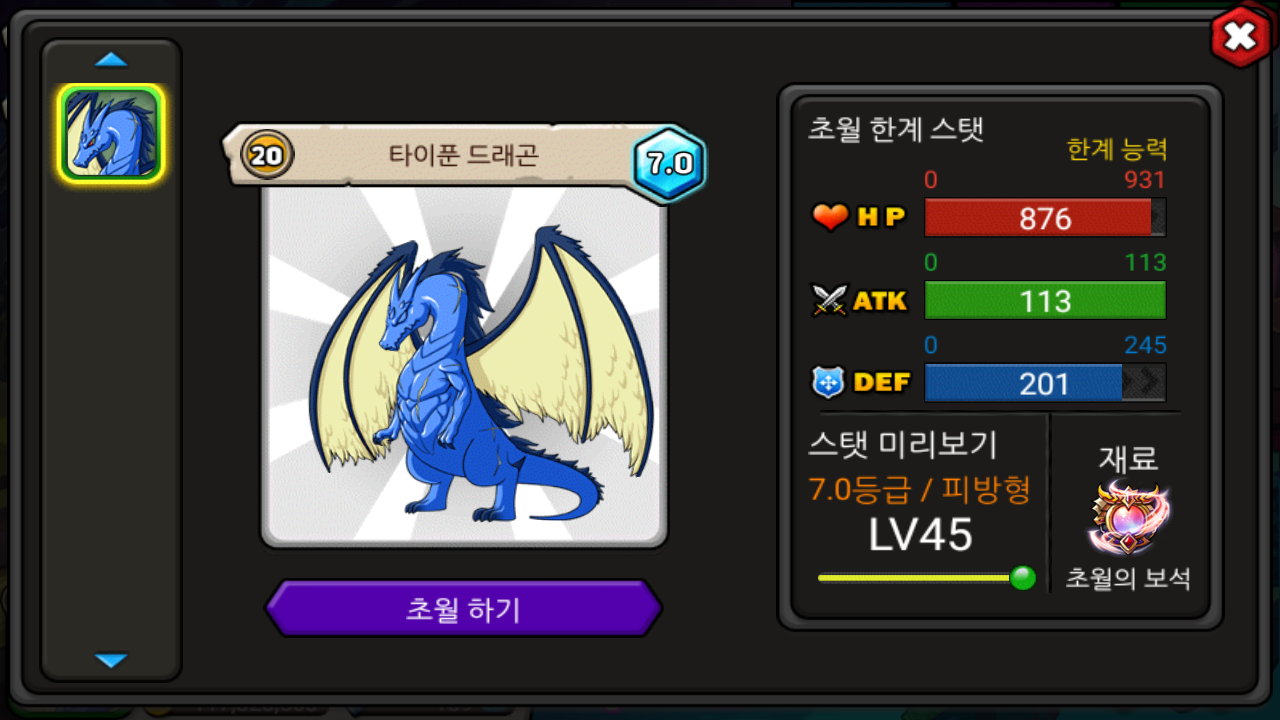1280x720 pixels.
Task: Click the green level preview slider knob
Action: [1022, 578]
